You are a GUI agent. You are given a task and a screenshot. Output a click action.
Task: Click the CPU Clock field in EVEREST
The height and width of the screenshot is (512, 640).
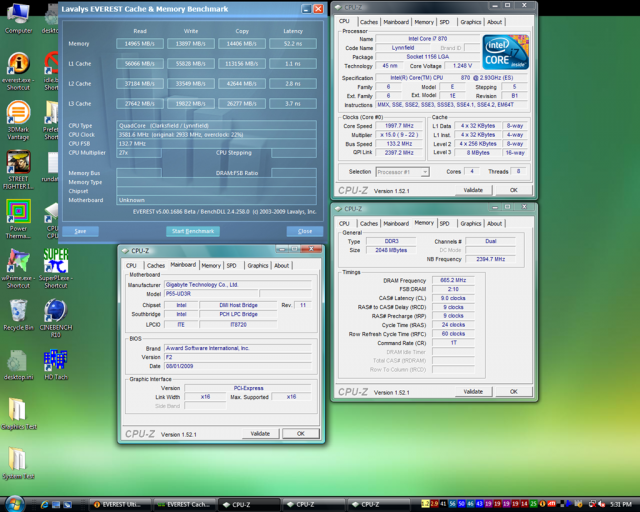click(x=216, y=135)
